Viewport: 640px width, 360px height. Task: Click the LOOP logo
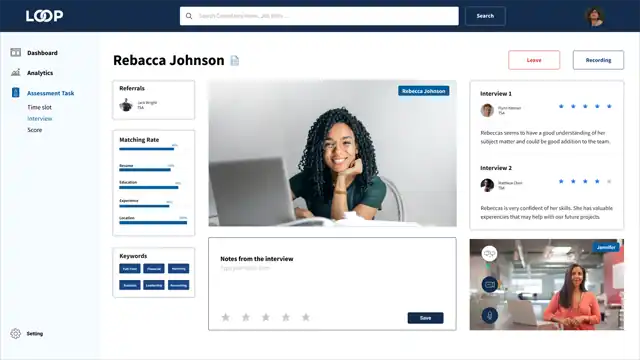(44, 16)
